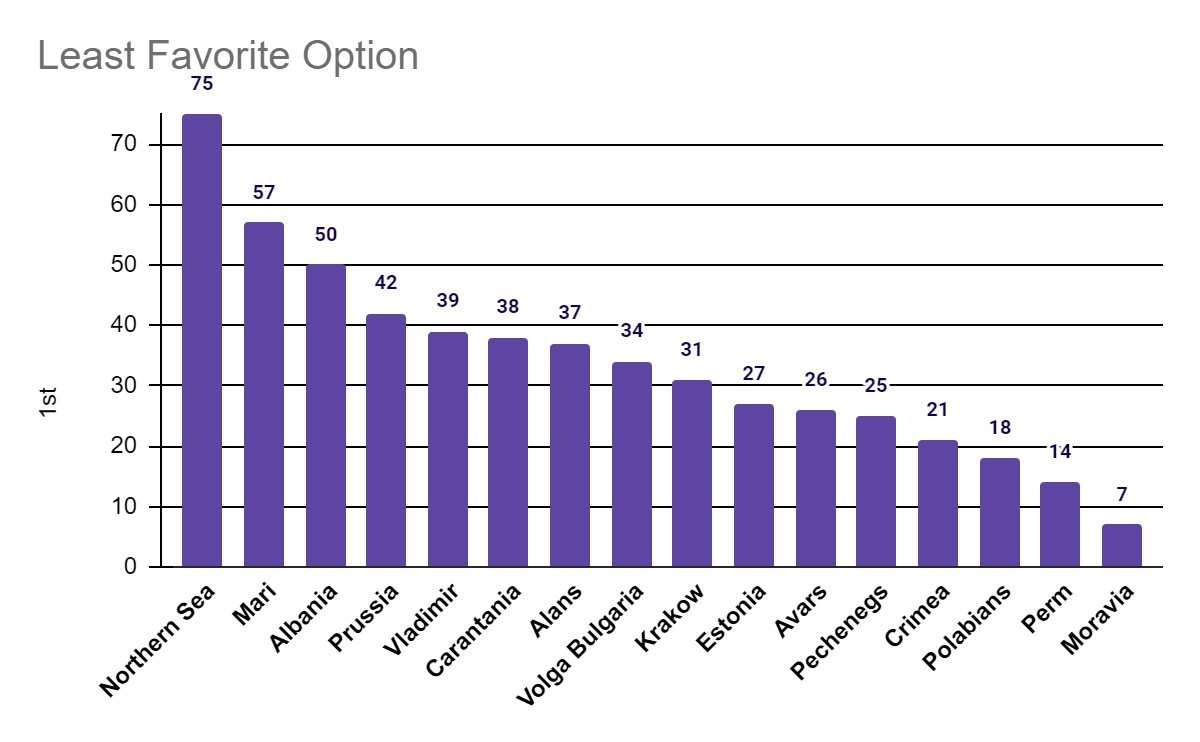Click the Alans bar
The width and height of the screenshot is (1200, 742).
(570, 455)
